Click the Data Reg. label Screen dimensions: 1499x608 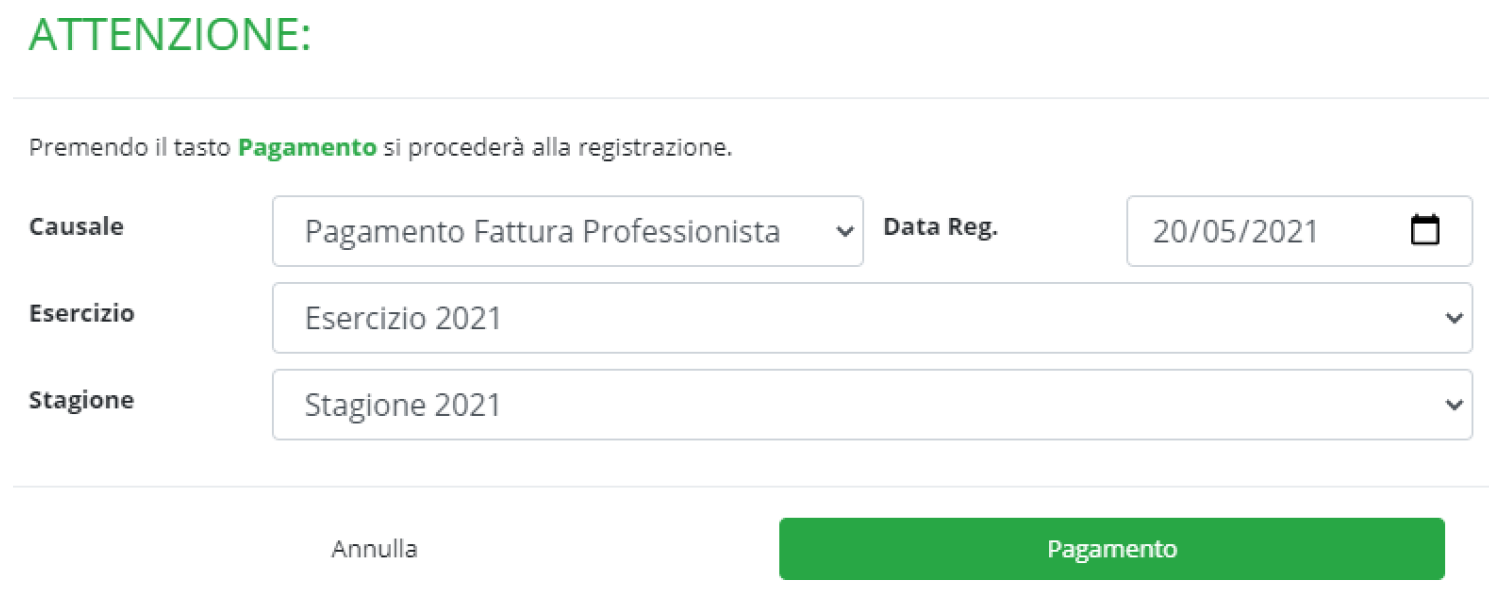(x=940, y=227)
